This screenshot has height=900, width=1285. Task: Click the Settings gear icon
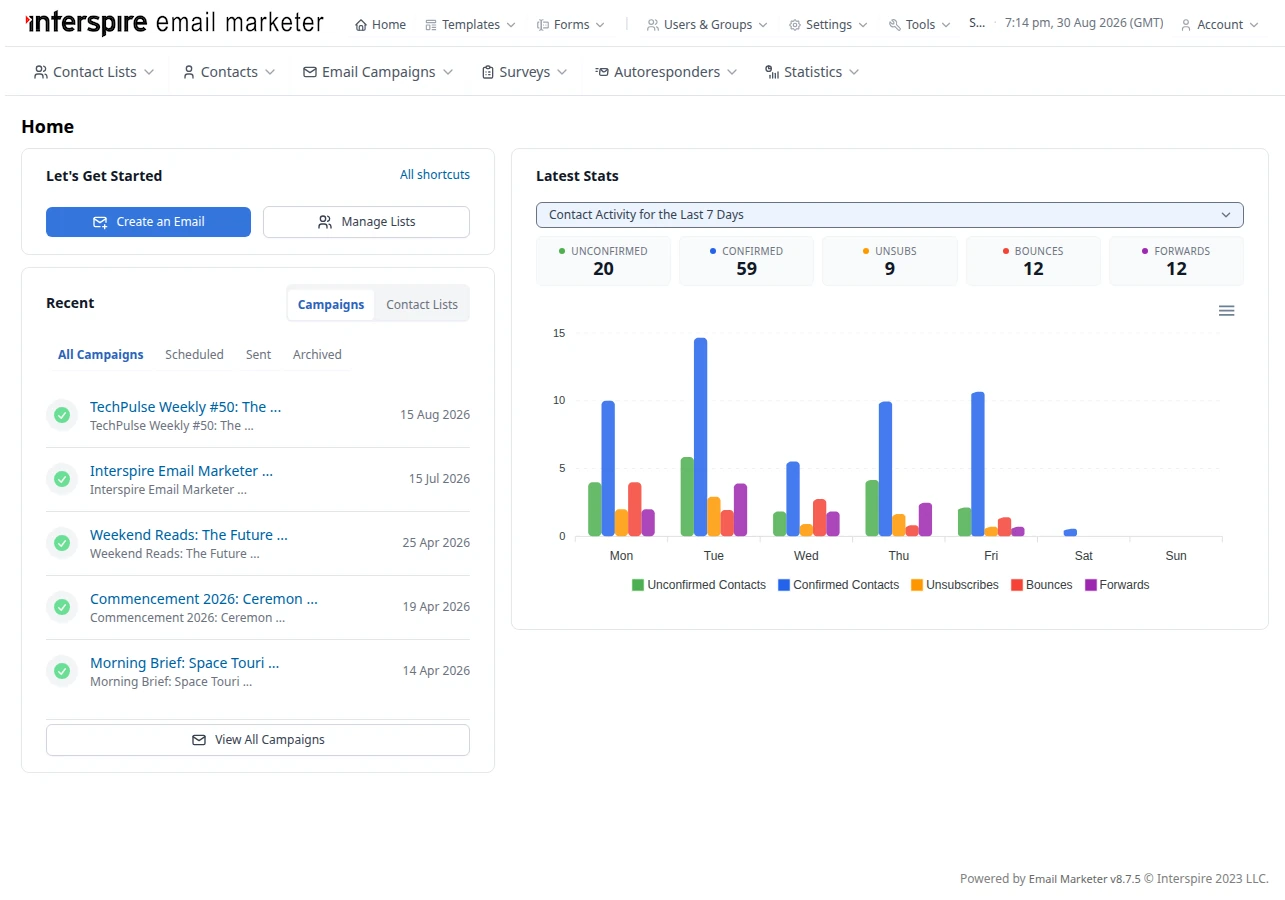795,25
